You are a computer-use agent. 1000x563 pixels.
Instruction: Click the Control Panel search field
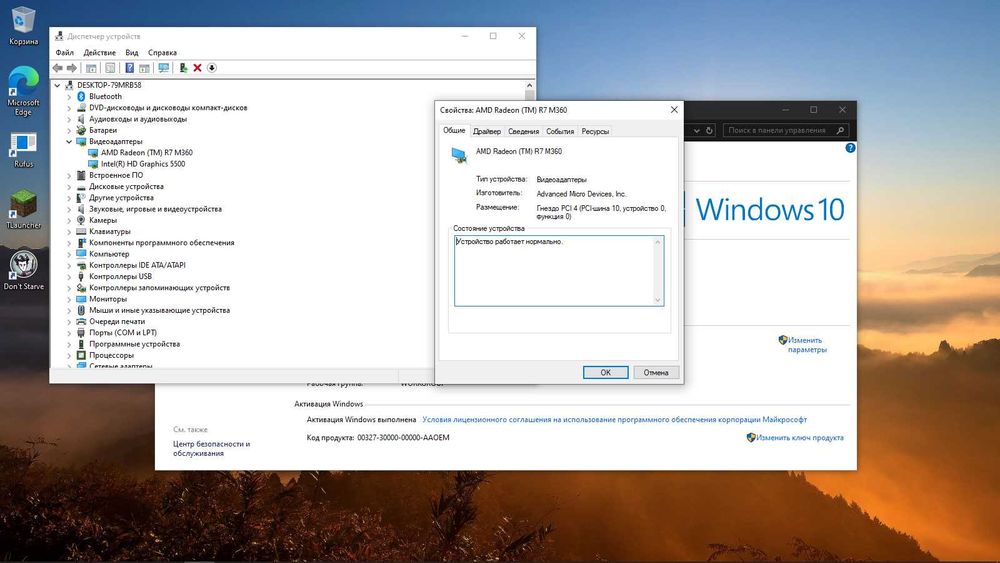click(785, 130)
